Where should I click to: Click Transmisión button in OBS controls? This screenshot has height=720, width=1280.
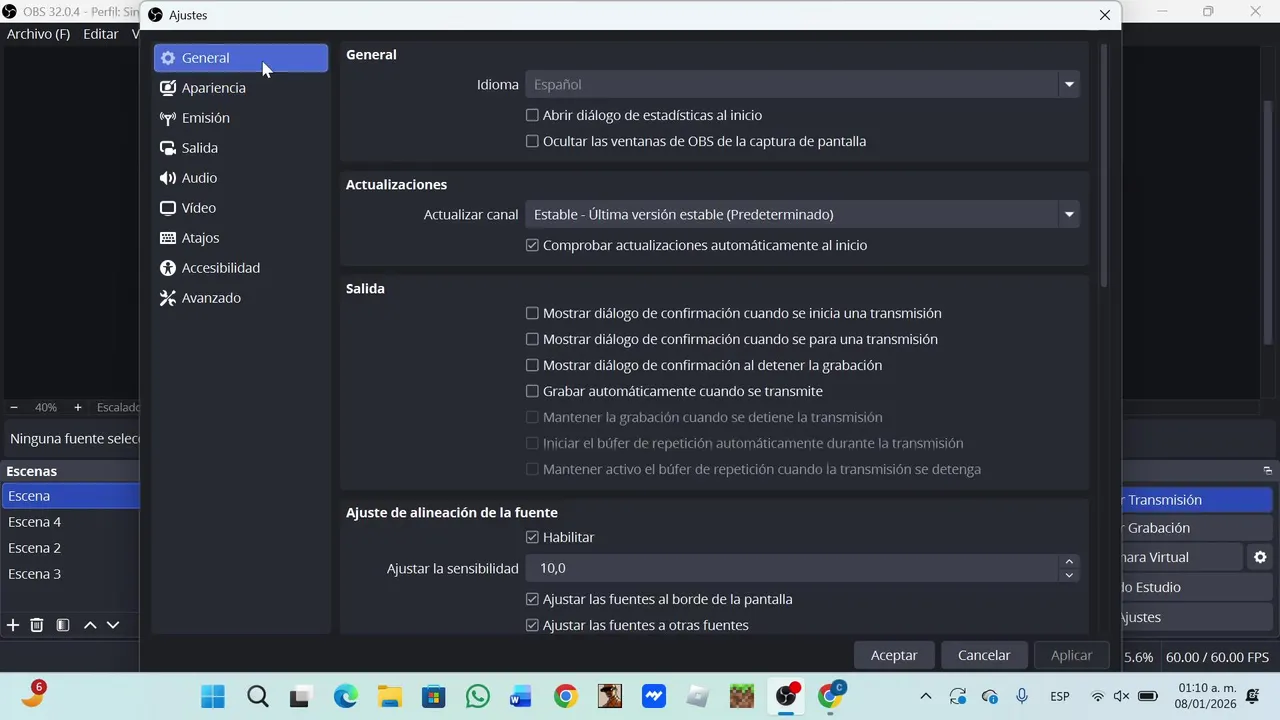(x=1195, y=500)
